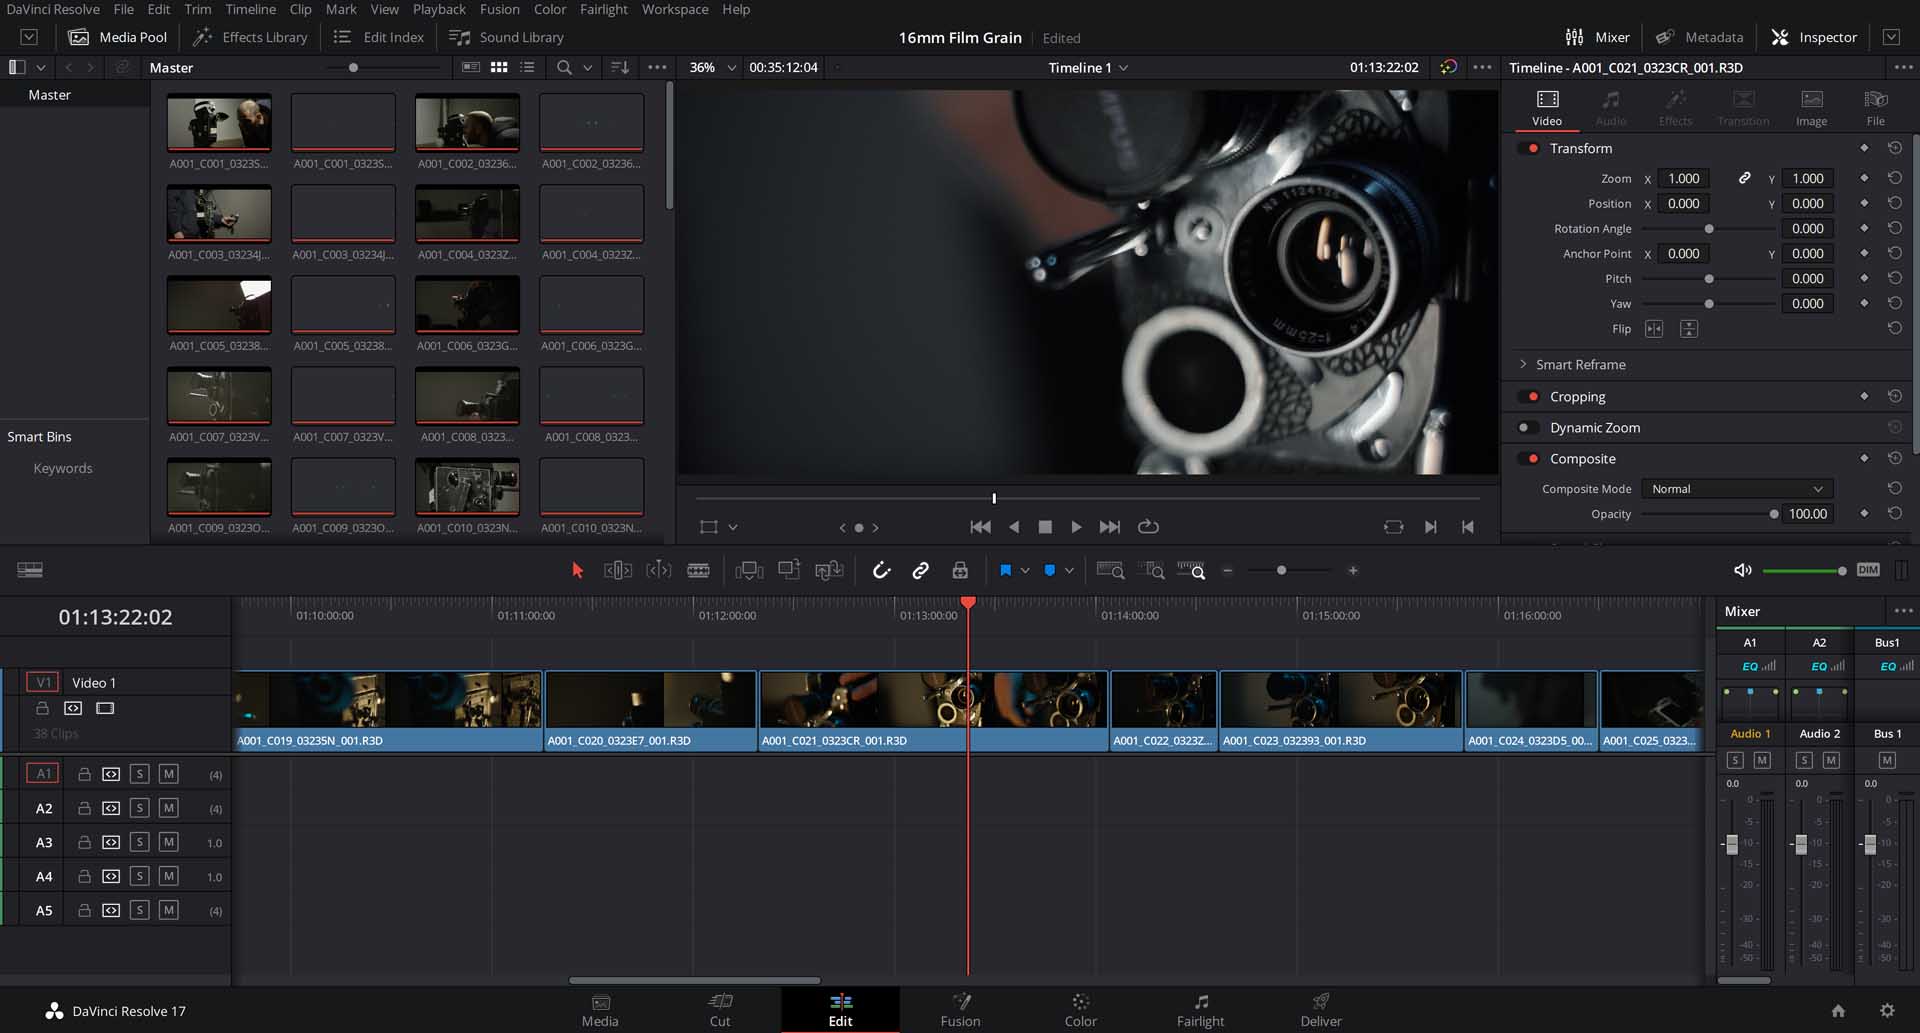Mute the A1 audio track
The width and height of the screenshot is (1920, 1033).
click(169, 774)
